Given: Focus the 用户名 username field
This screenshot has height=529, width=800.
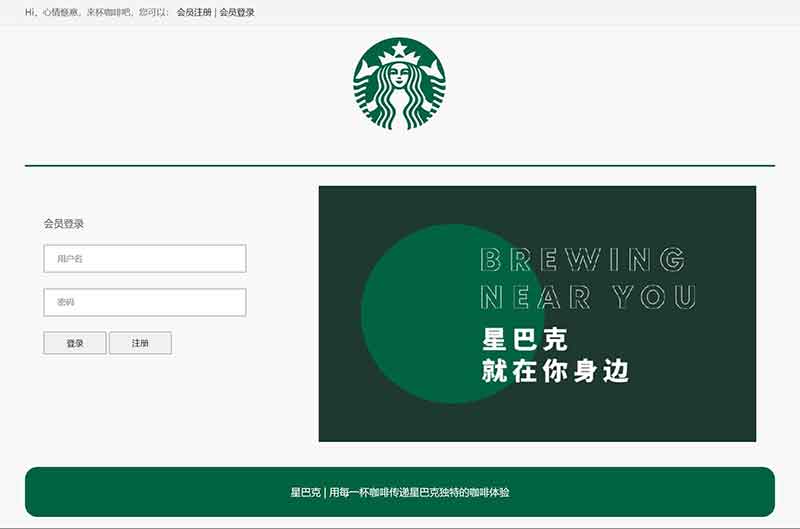Looking at the screenshot, I should click(x=145, y=259).
